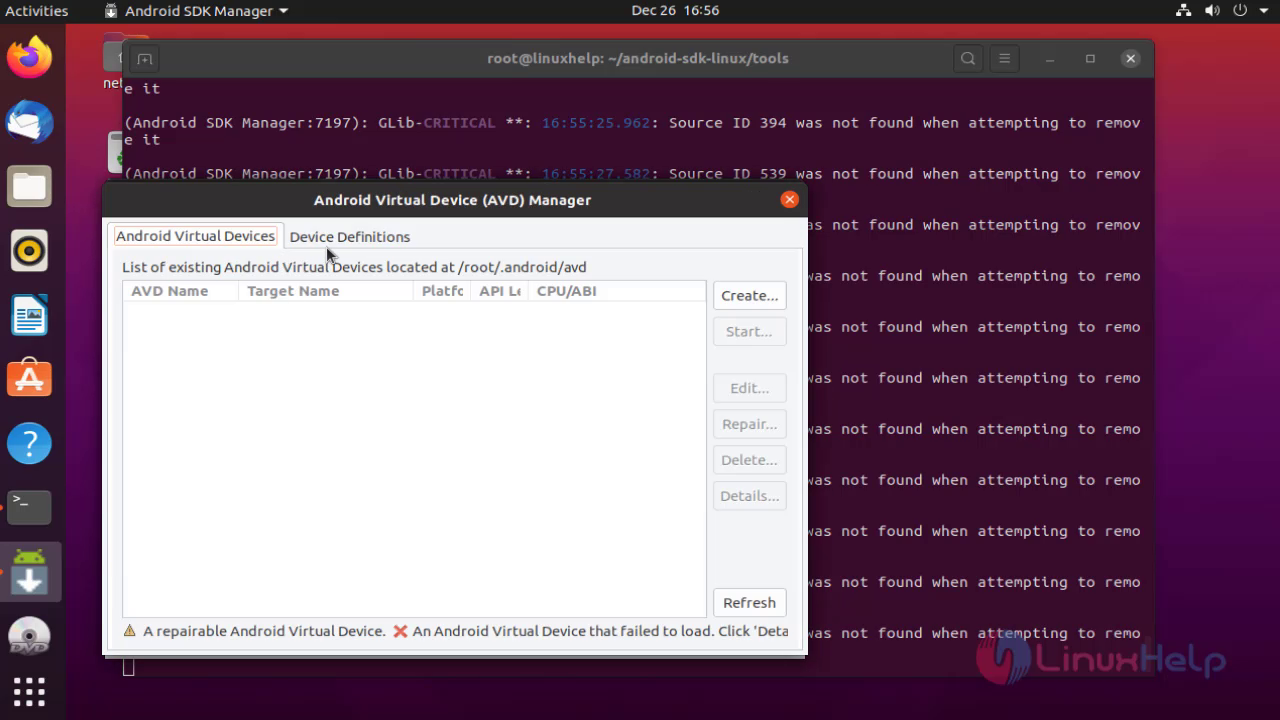This screenshot has height=720, width=1280.
Task: Launch LibreOffice Writer from the dock
Action: click(x=30, y=315)
